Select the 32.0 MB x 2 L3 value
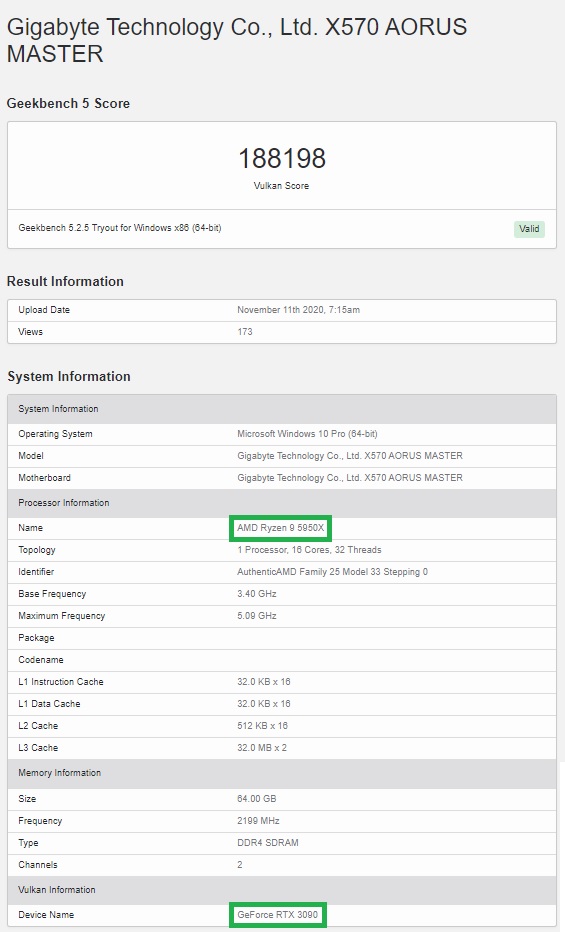 pyautogui.click(x=262, y=749)
